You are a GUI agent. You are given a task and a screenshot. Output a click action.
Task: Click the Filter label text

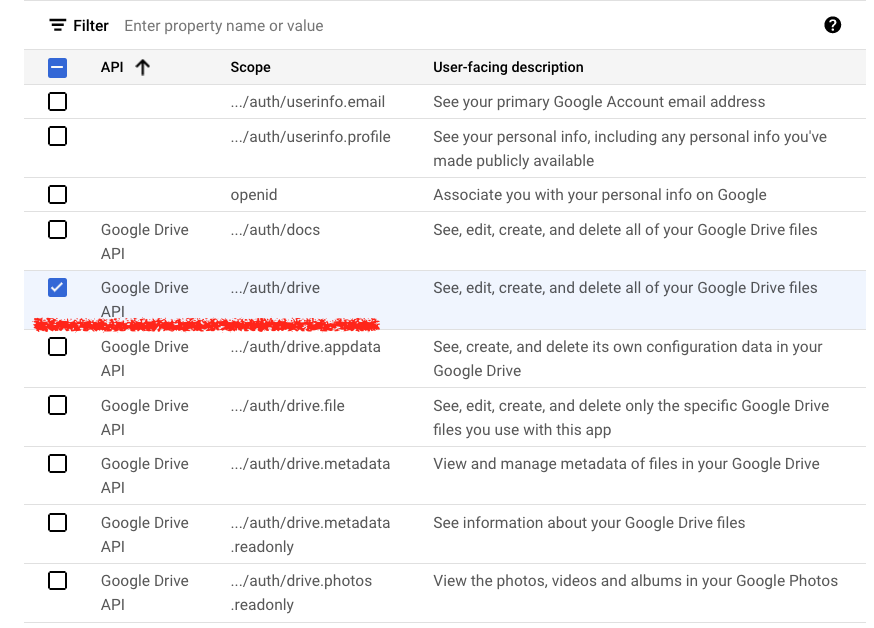pos(91,25)
